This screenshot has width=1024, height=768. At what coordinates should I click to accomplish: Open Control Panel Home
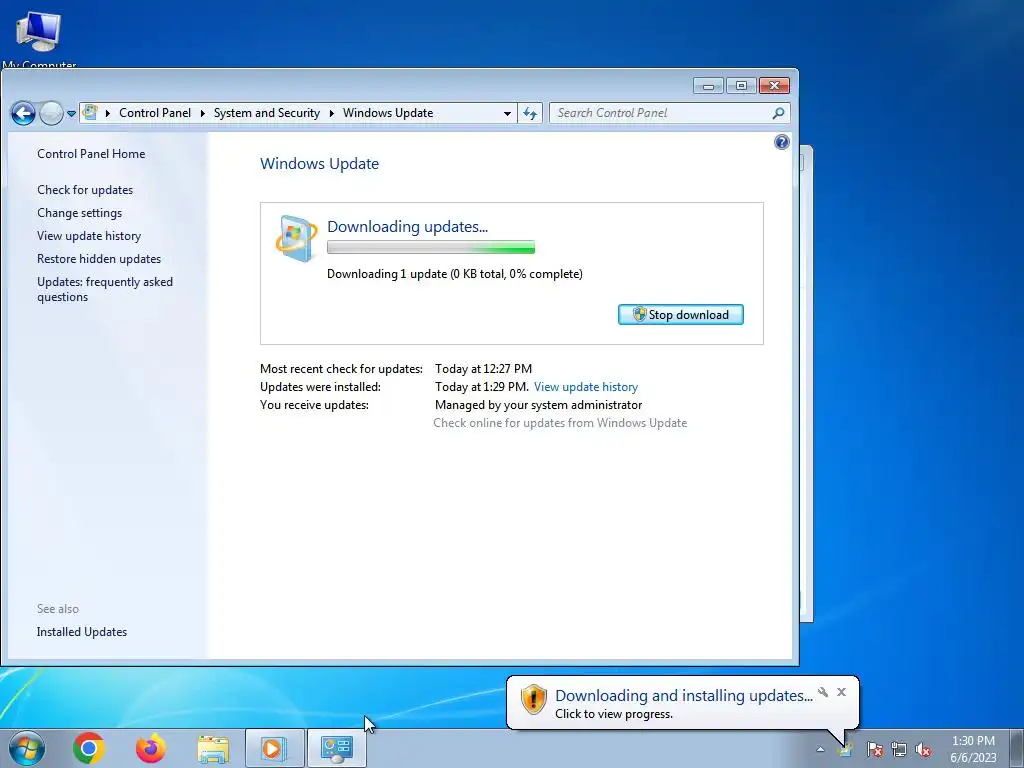coord(91,153)
